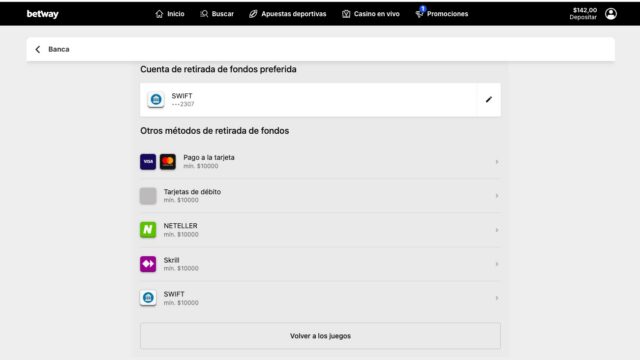Click Volver a los juegos button
640x360 pixels.
point(320,336)
